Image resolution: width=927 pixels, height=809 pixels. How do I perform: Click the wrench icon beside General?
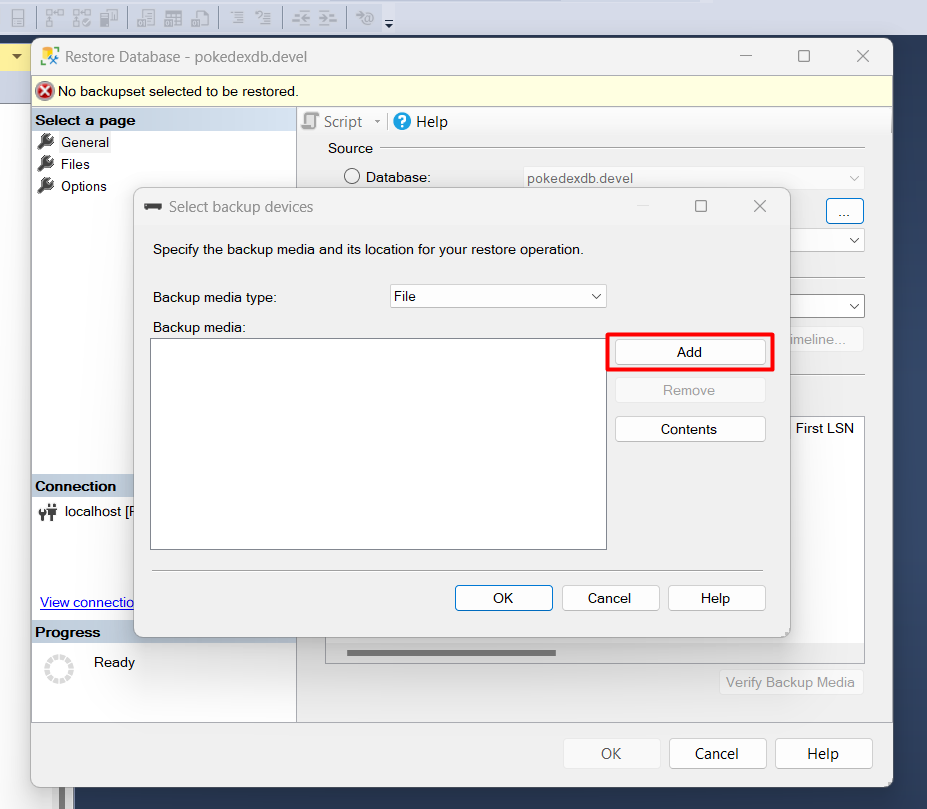click(46, 142)
